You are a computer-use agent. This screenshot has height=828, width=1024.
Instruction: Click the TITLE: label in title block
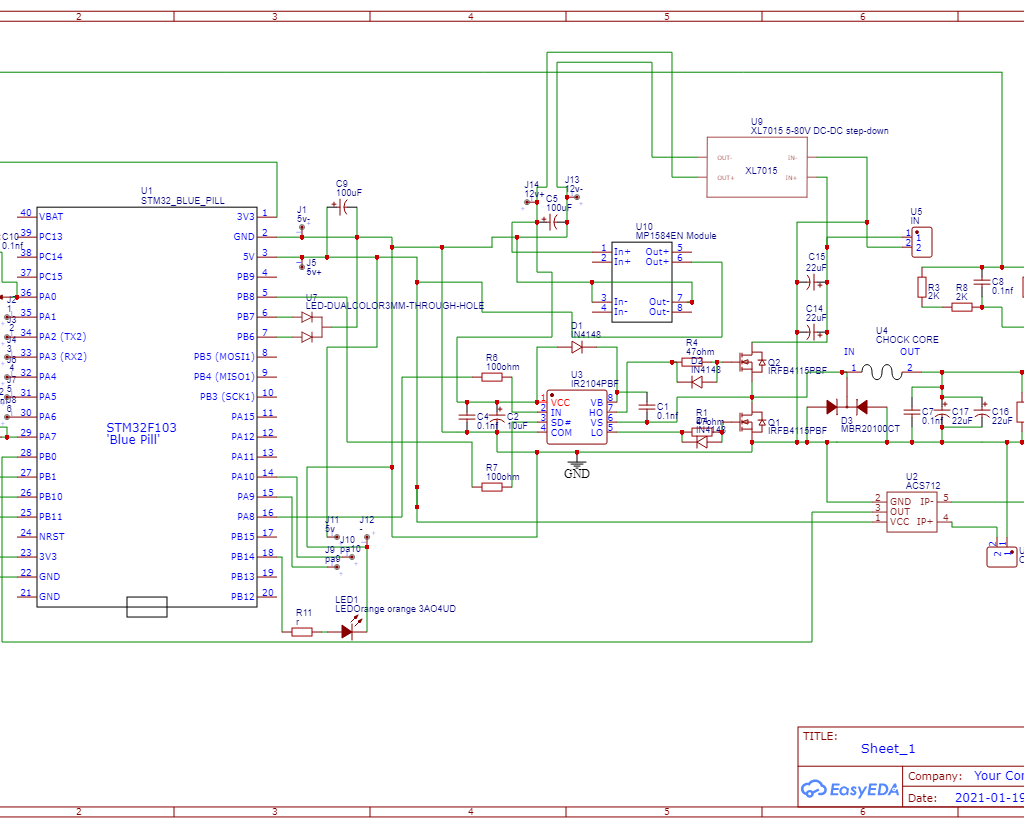click(x=820, y=736)
